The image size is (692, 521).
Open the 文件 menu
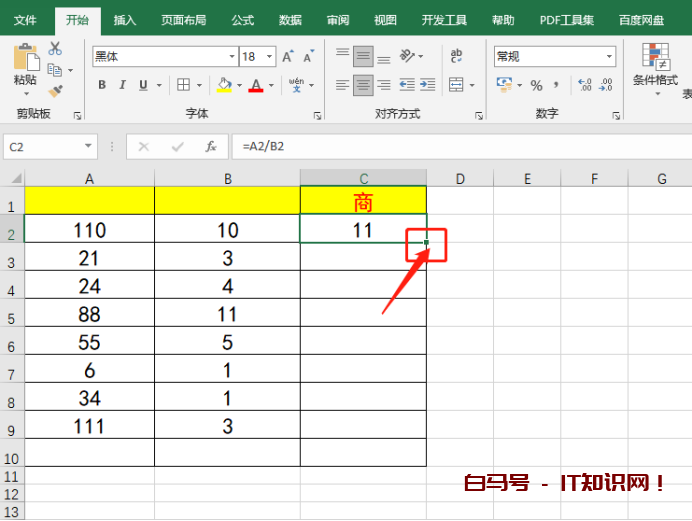pos(25,20)
